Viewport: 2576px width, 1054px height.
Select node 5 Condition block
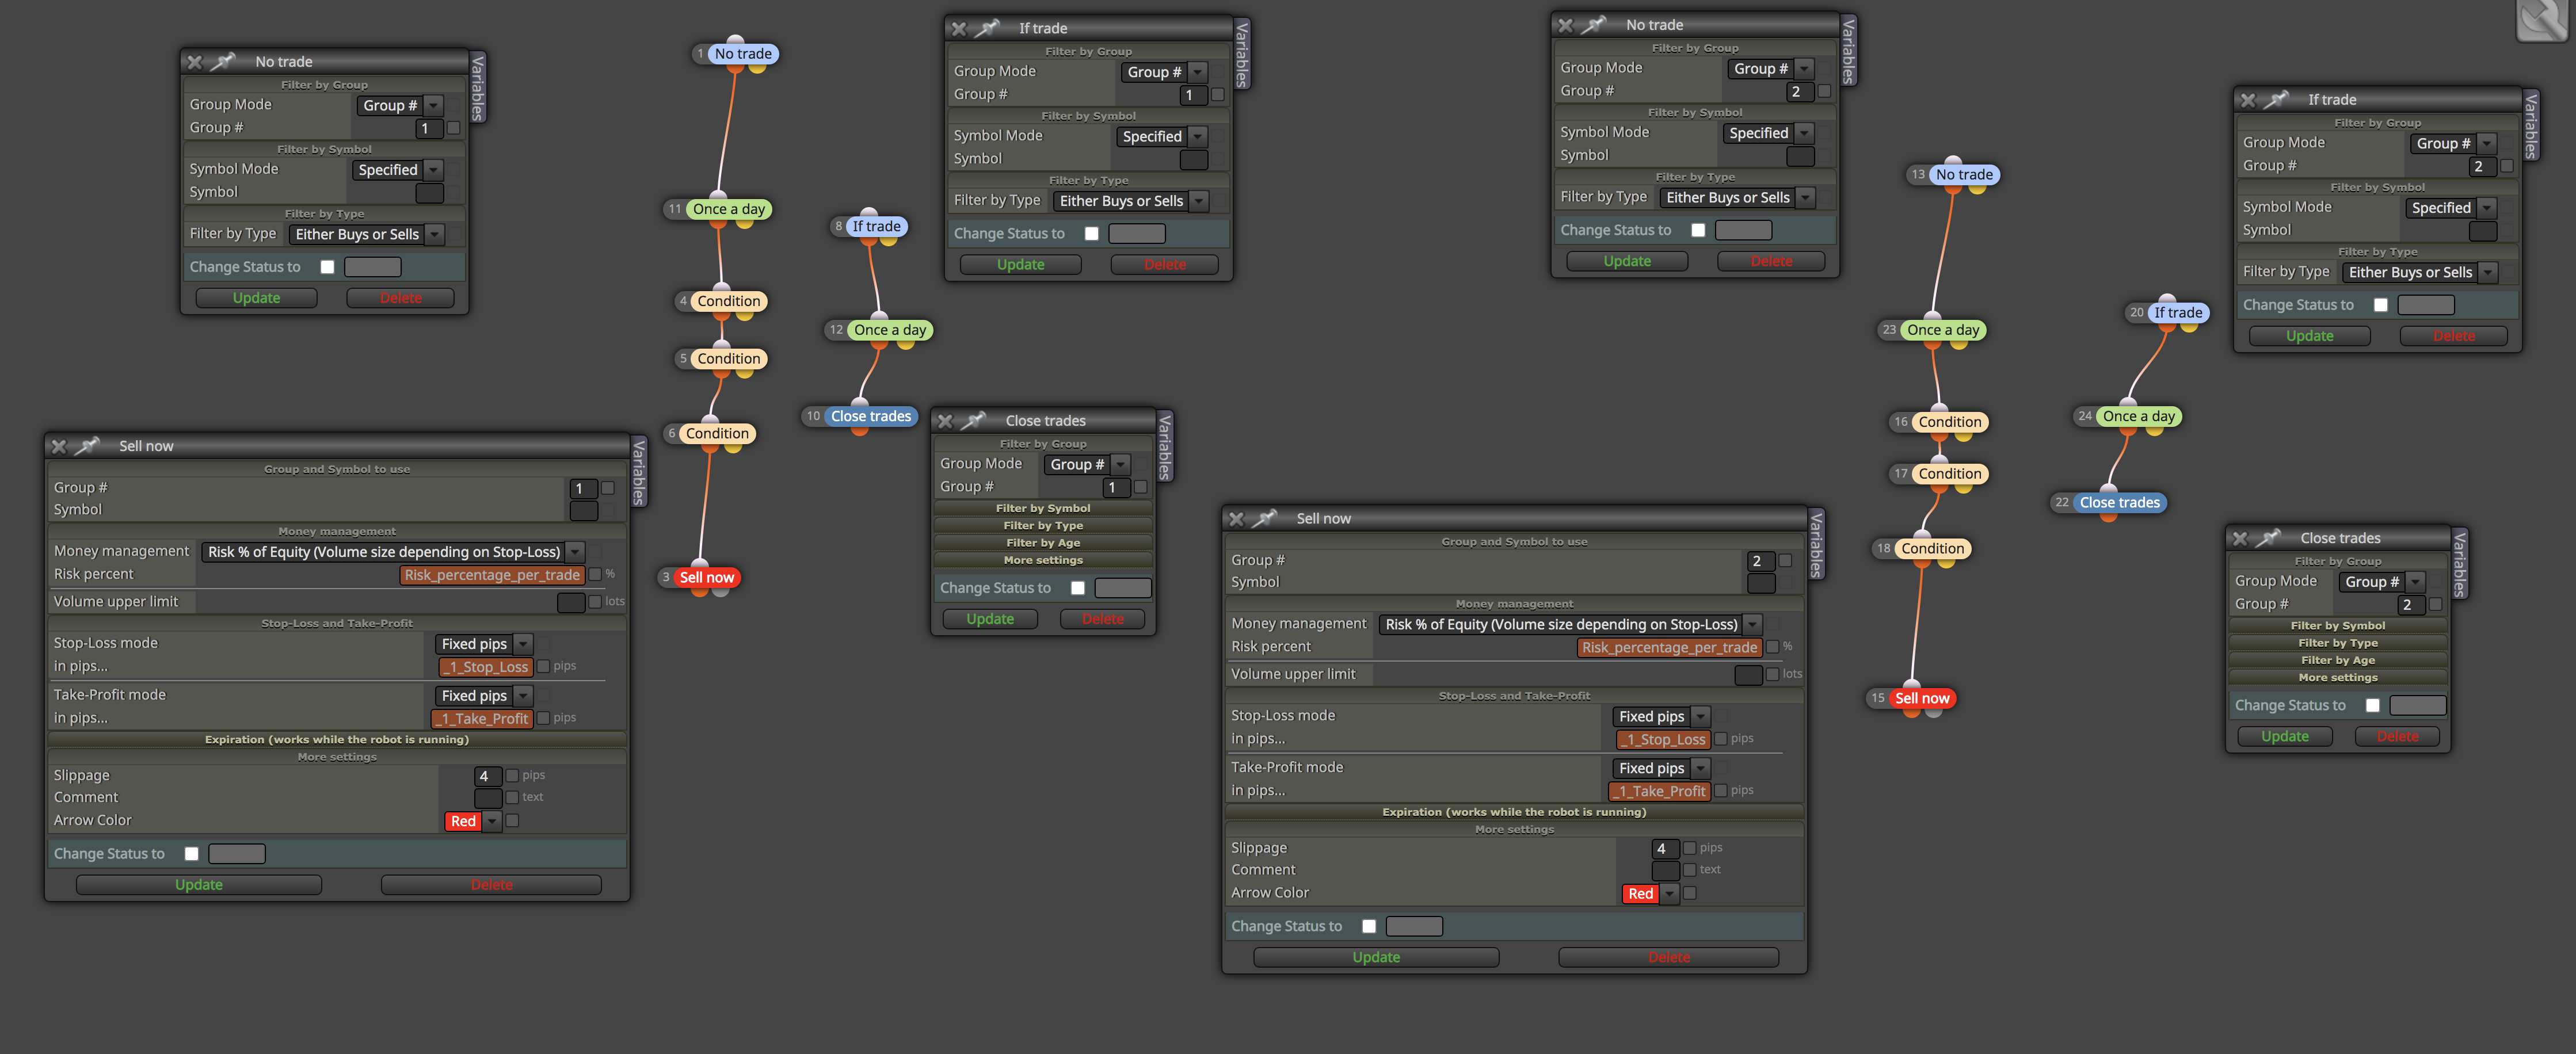(x=729, y=359)
